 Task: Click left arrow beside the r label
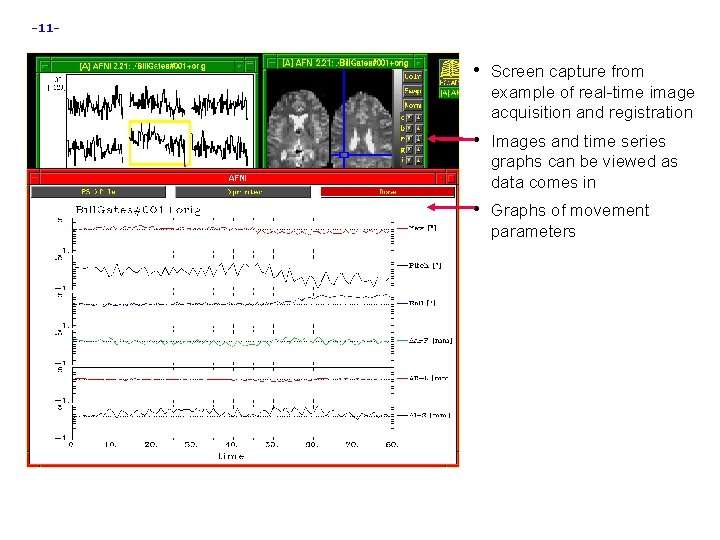click(x=410, y=139)
